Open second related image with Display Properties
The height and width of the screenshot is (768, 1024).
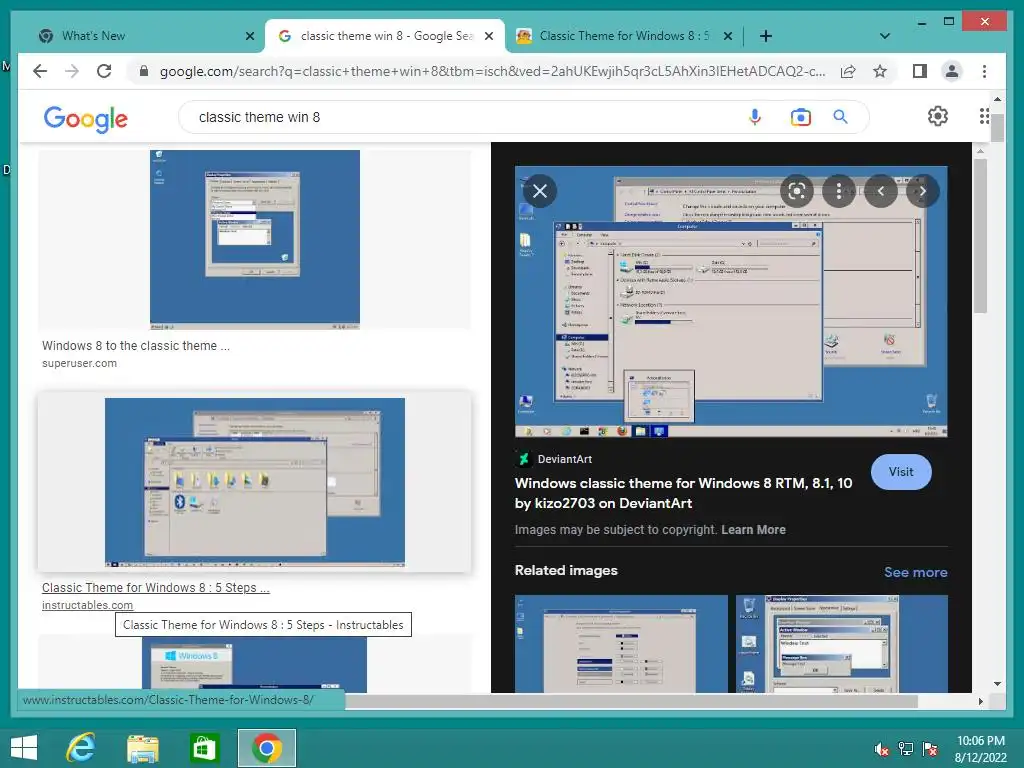pyautogui.click(x=842, y=643)
